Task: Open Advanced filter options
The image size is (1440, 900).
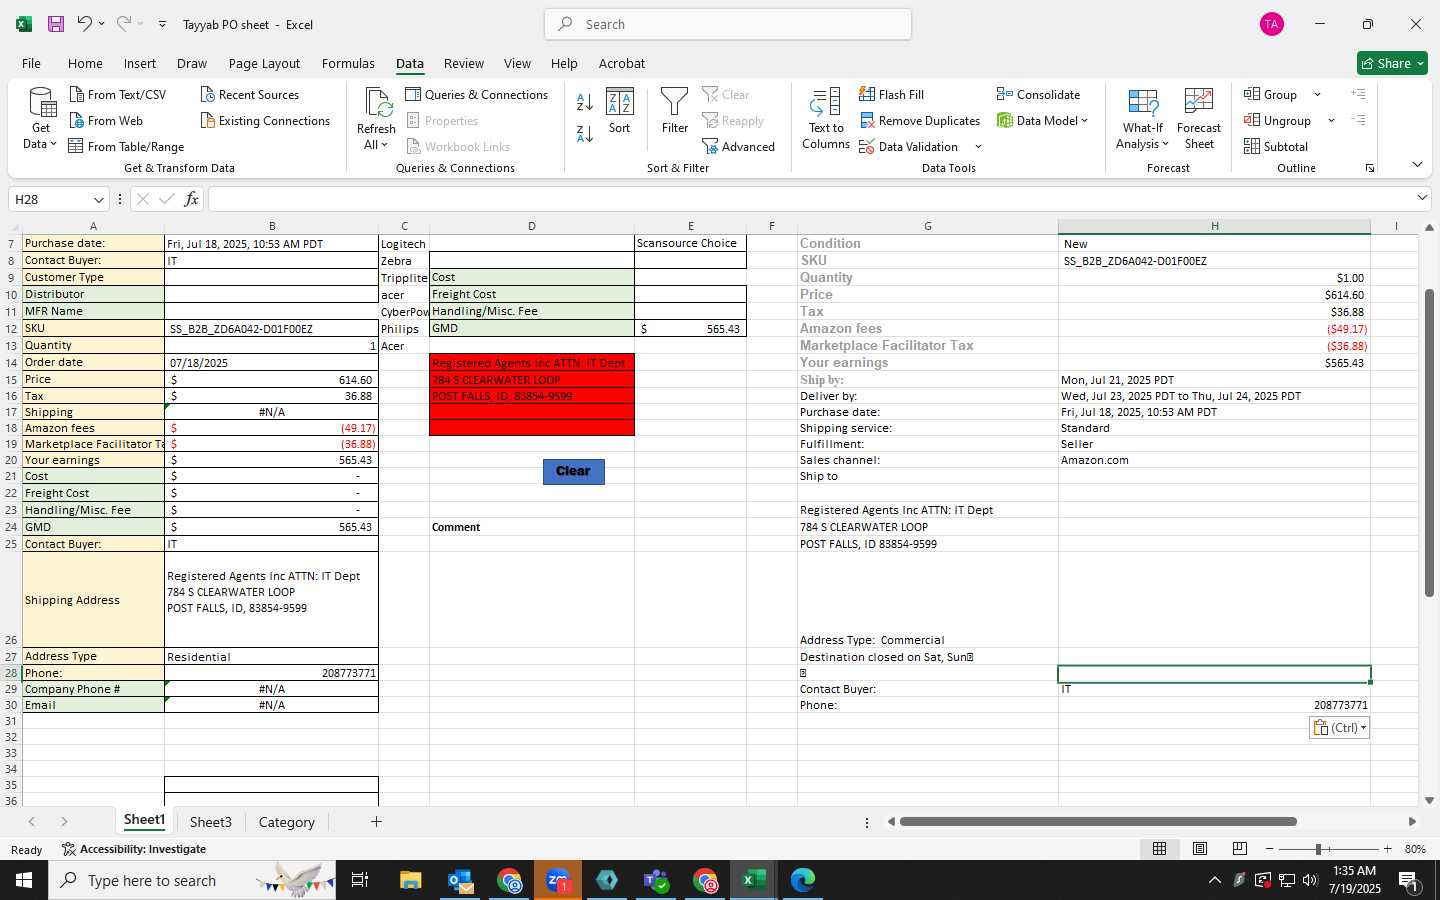Action: tap(739, 146)
